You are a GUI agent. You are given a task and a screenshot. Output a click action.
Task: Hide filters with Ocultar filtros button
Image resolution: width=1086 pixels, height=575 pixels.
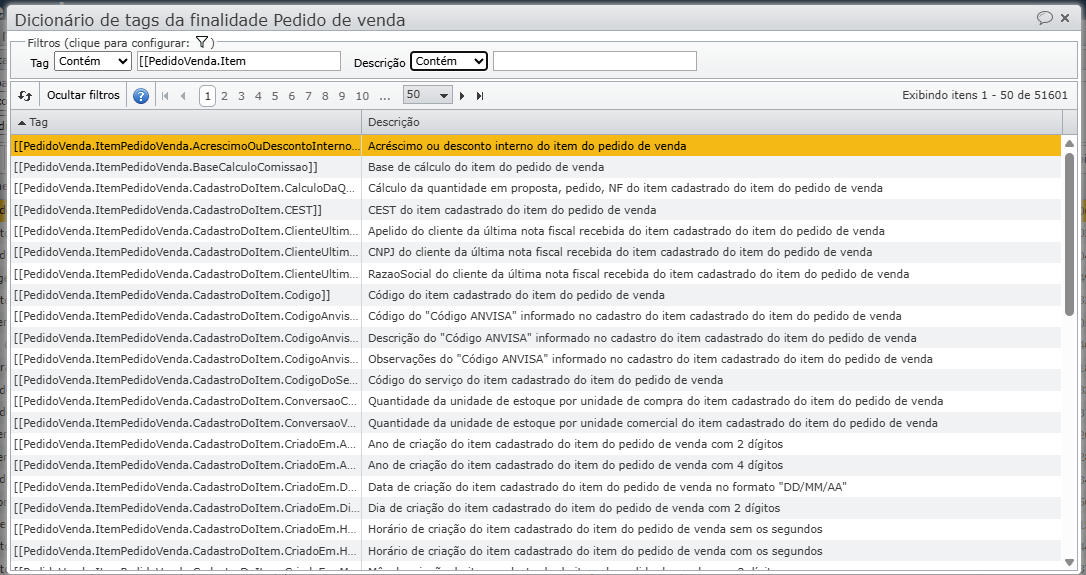click(83, 96)
